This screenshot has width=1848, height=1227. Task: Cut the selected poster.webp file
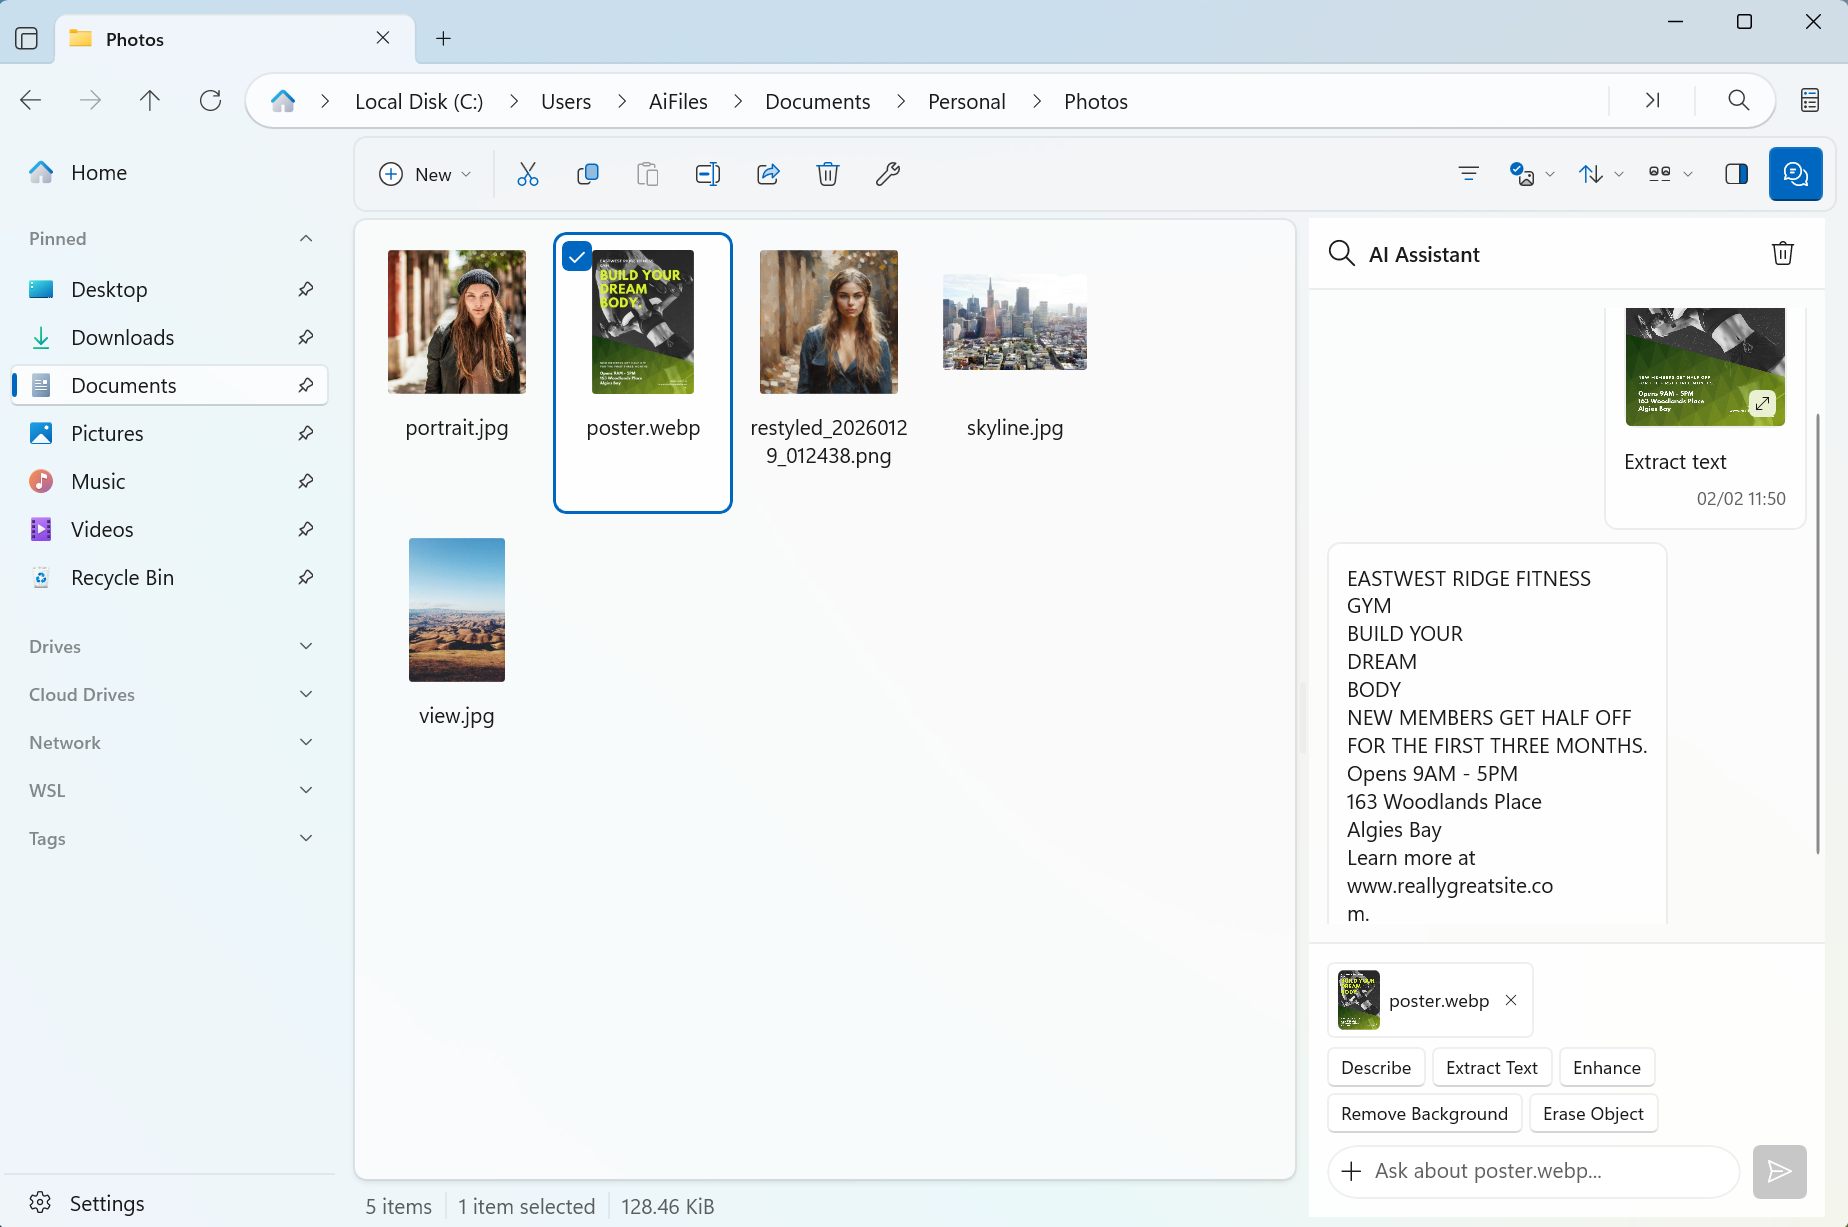tap(527, 173)
